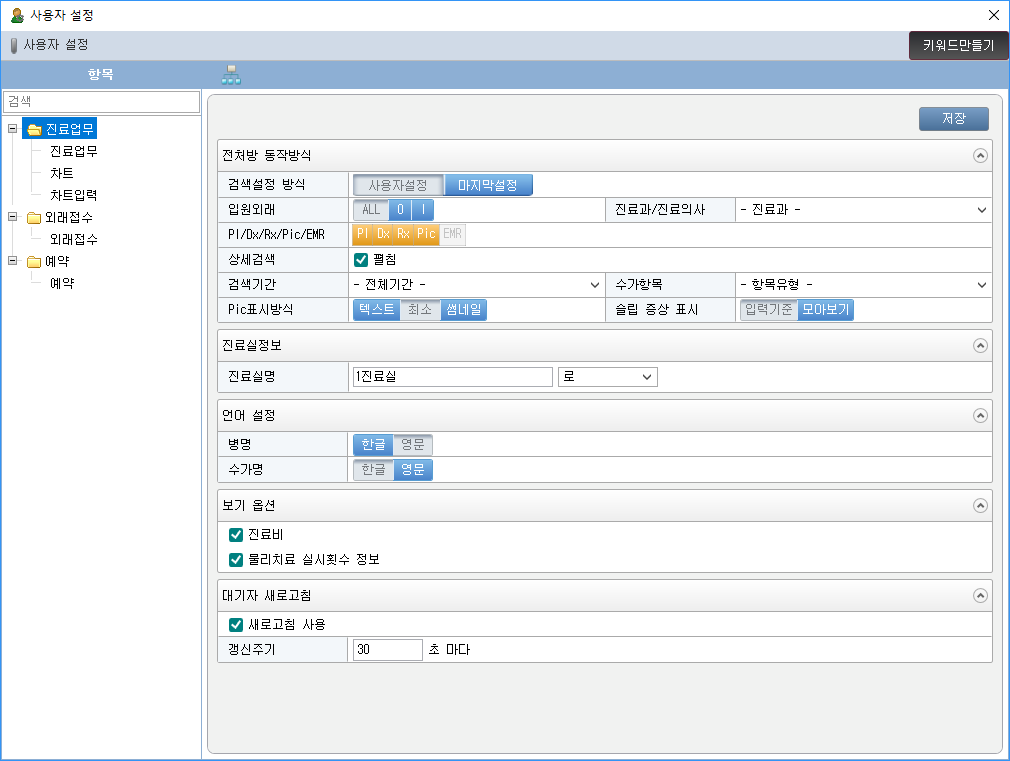Click the 저장 button
Viewport: 1010px width, 761px height.
953,119
